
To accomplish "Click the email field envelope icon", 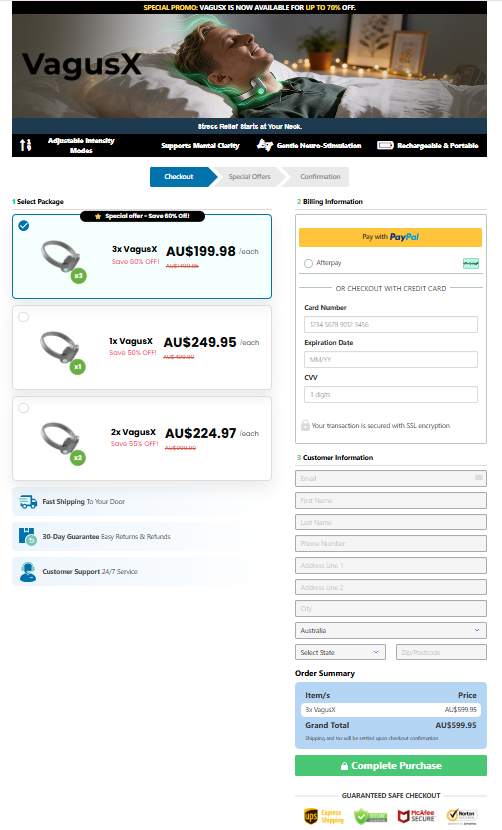I will click(x=479, y=477).
